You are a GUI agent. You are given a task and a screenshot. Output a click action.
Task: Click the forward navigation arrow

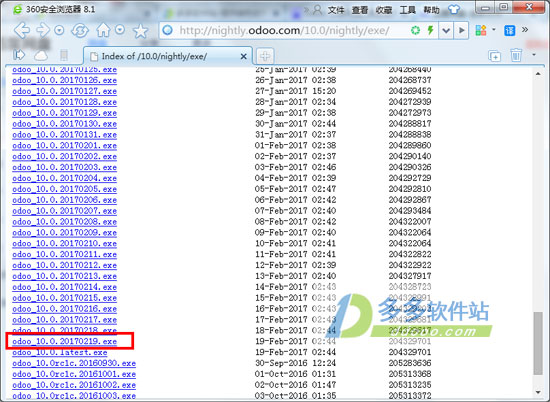[x=43, y=31]
